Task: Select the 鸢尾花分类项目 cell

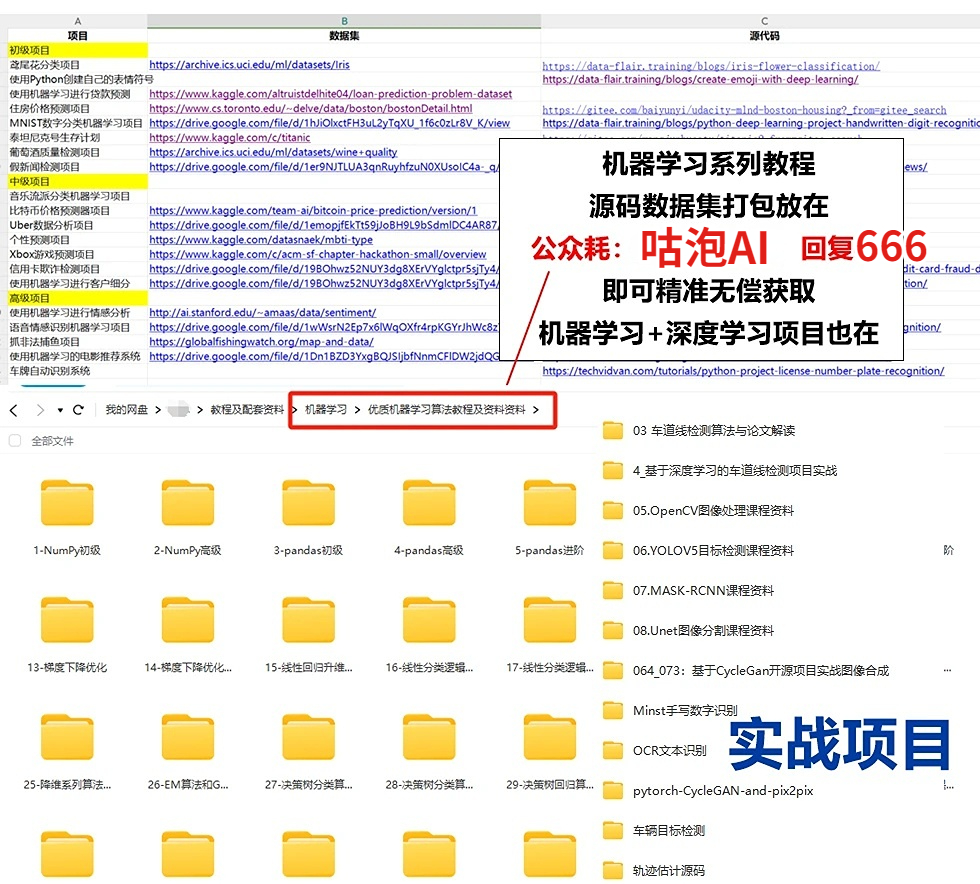Action: tap(78, 64)
